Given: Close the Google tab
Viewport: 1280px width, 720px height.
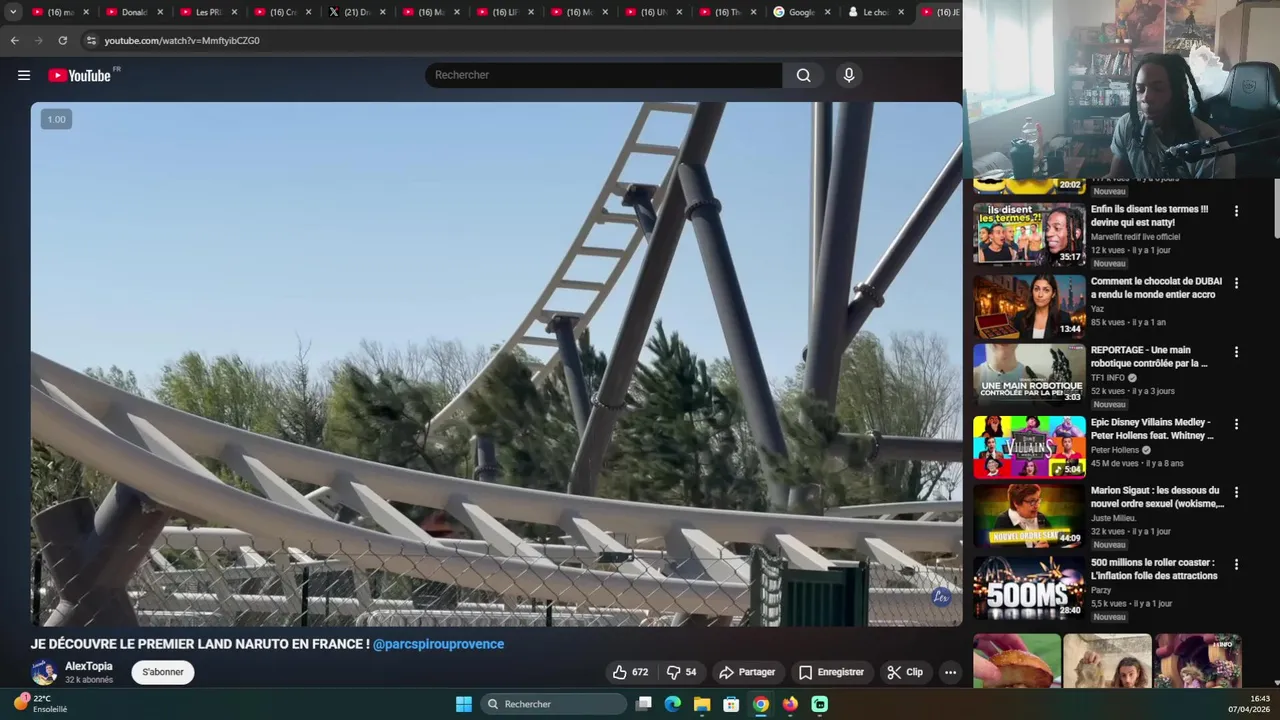Looking at the screenshot, I should coord(827,12).
